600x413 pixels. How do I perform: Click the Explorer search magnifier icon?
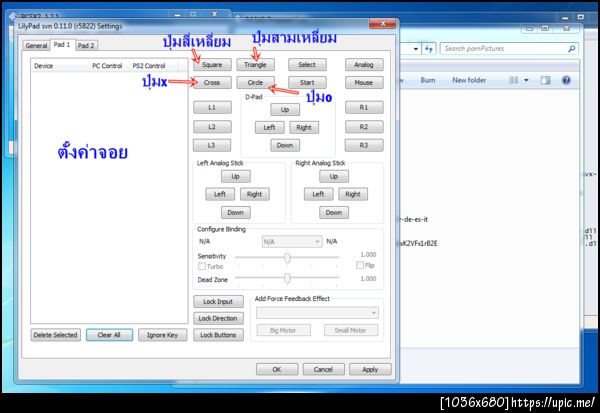[572, 49]
